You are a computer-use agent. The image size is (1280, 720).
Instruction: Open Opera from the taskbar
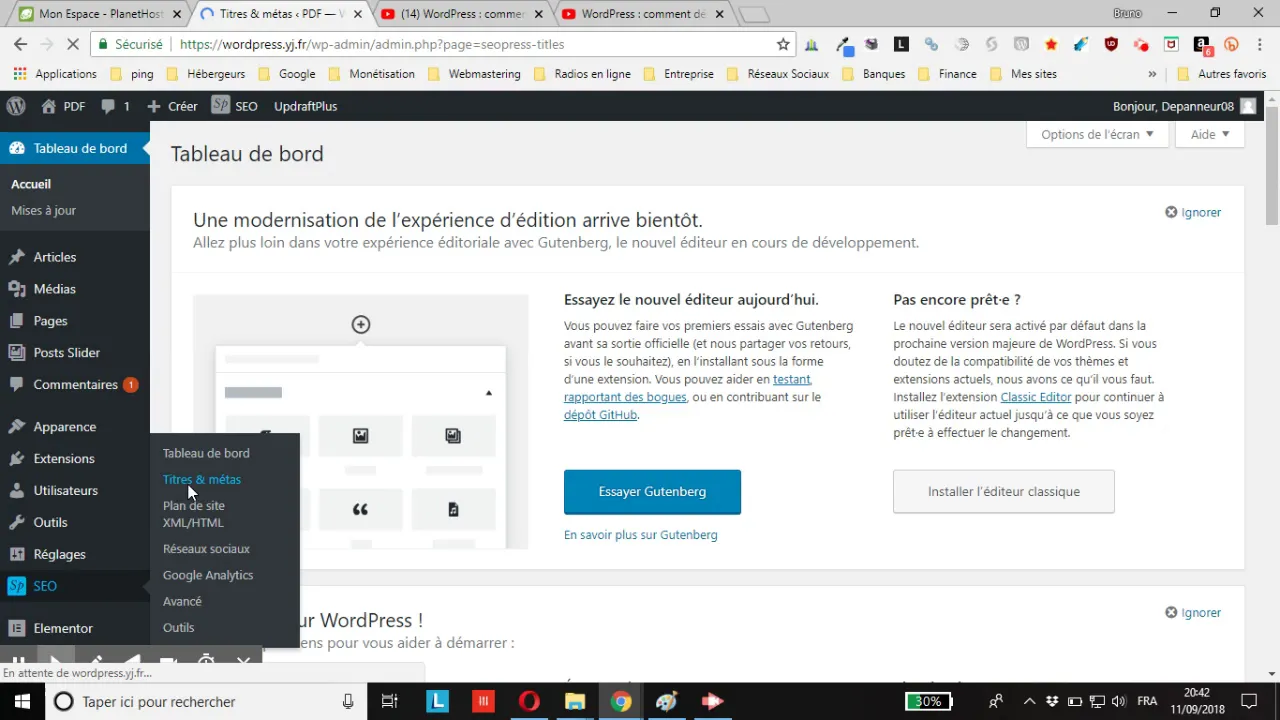[x=529, y=701]
